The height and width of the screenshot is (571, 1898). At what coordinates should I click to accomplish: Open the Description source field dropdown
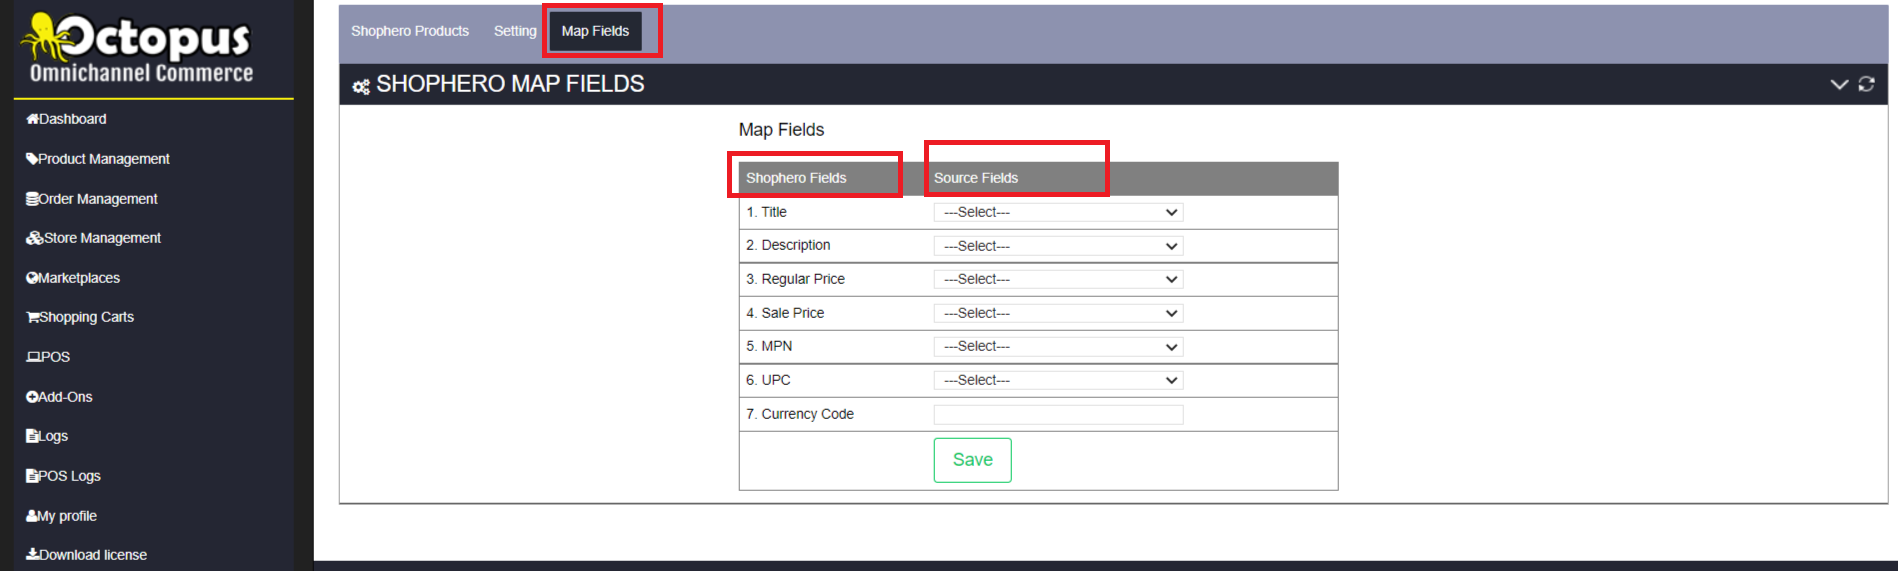(x=1058, y=246)
